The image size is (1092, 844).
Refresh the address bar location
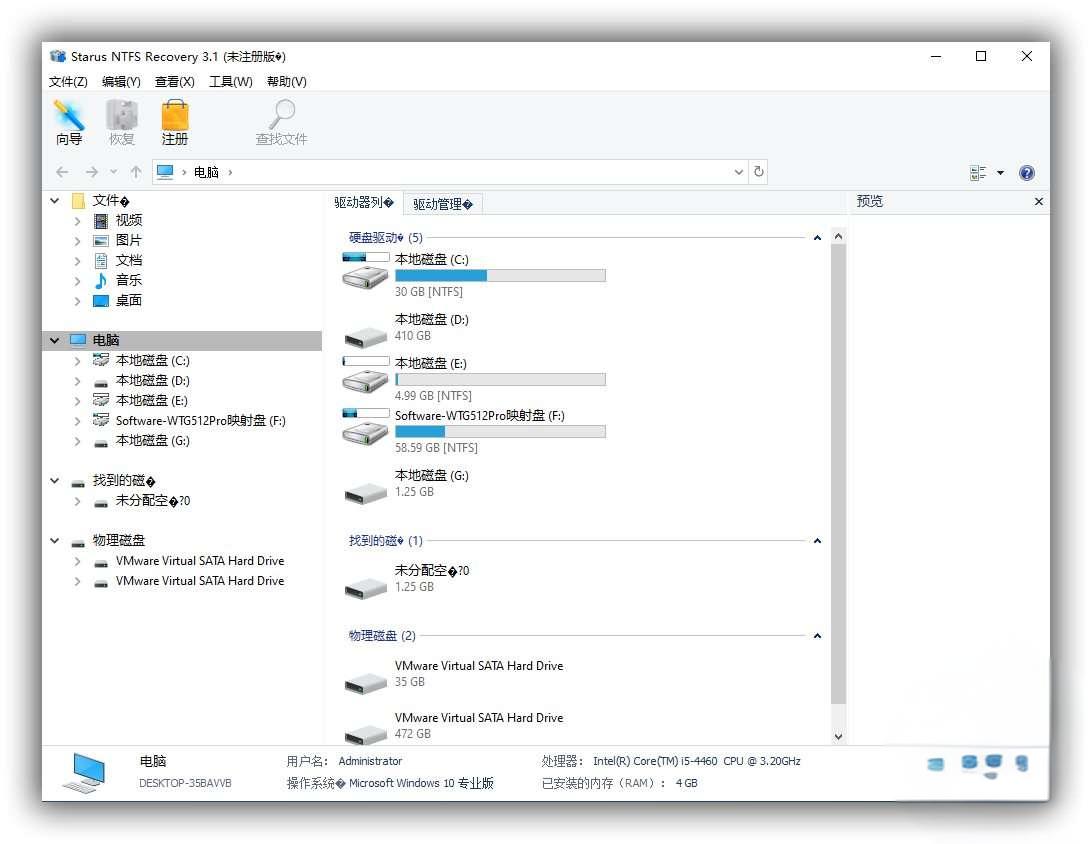point(759,172)
